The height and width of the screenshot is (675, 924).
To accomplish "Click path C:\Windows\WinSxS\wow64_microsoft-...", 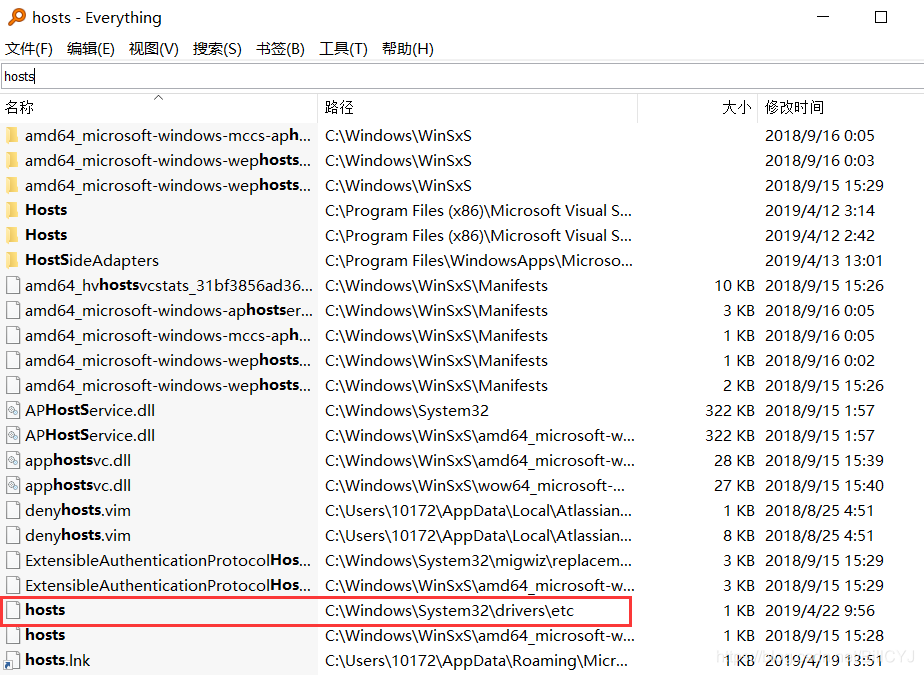I will point(475,486).
